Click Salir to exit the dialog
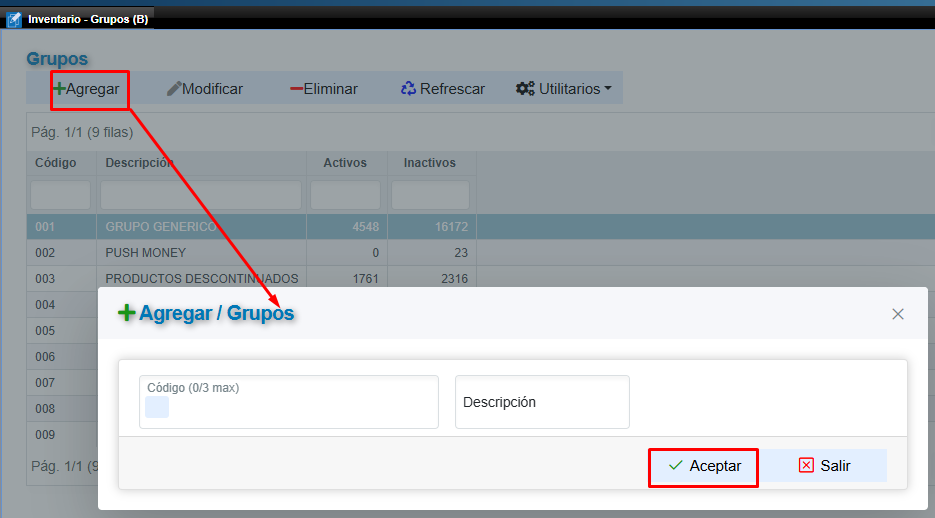Image resolution: width=935 pixels, height=518 pixels. coord(825,466)
